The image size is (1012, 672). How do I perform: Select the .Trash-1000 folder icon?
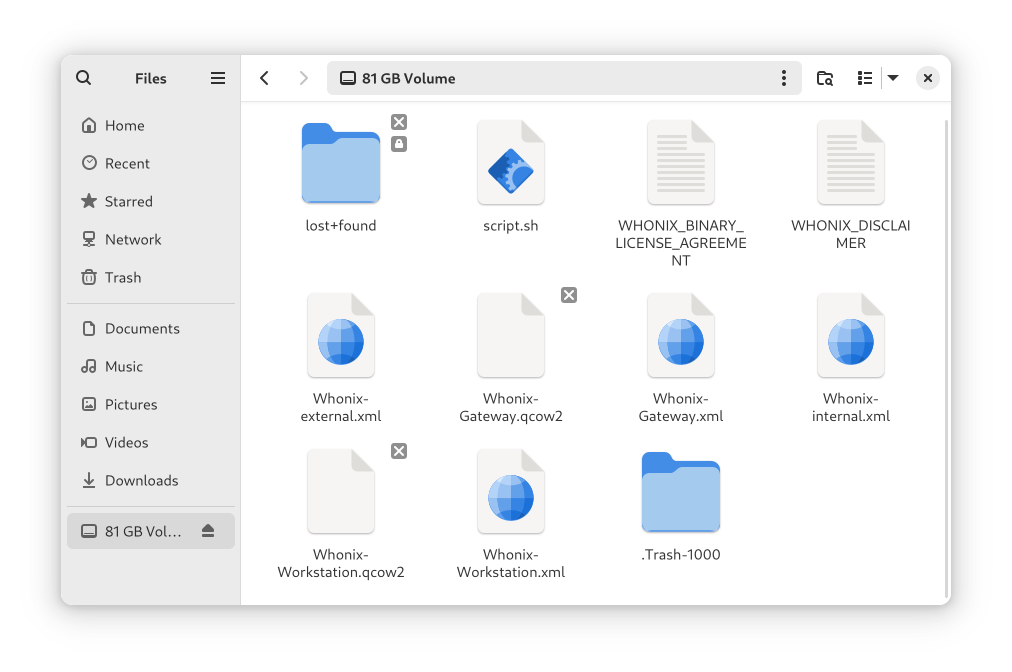point(681,492)
